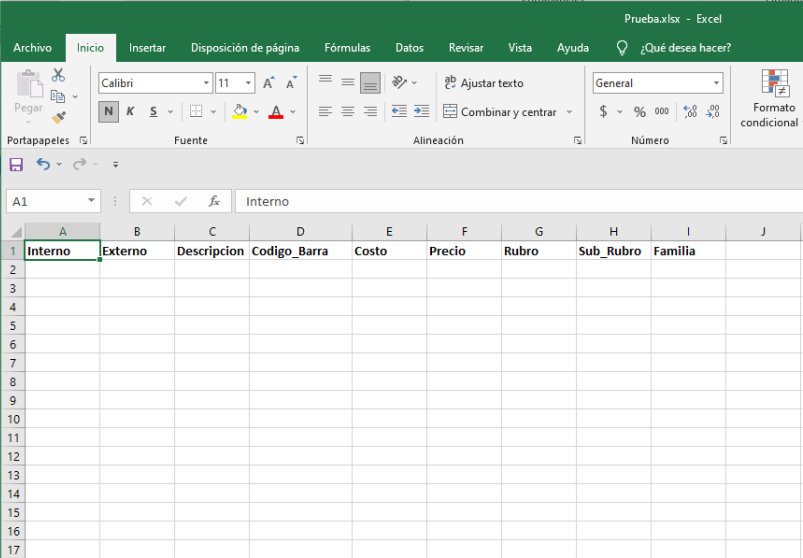803x558 pixels.
Task: Click the Cut scissors icon
Action: [58, 76]
